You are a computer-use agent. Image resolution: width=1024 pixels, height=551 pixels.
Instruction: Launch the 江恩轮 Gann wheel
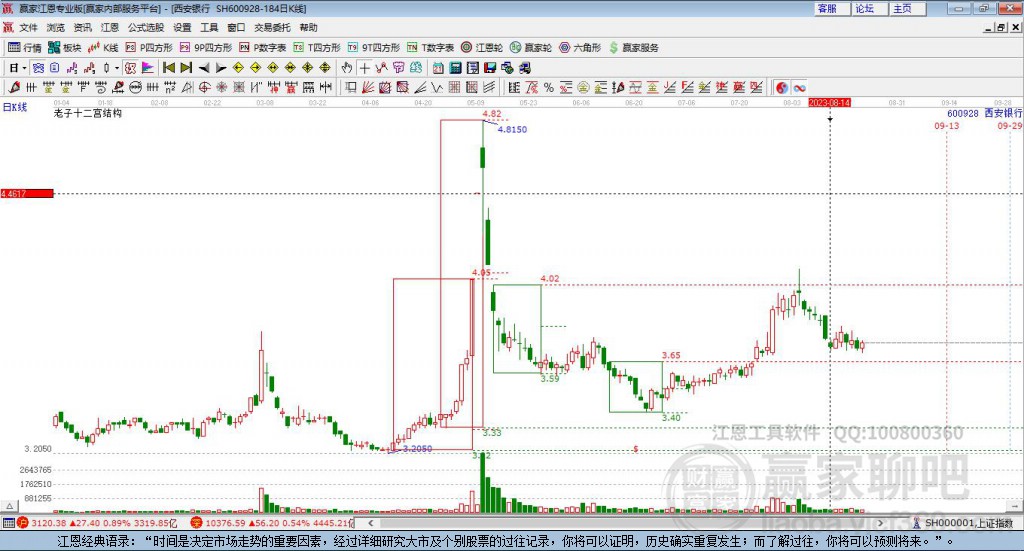pyautogui.click(x=482, y=48)
